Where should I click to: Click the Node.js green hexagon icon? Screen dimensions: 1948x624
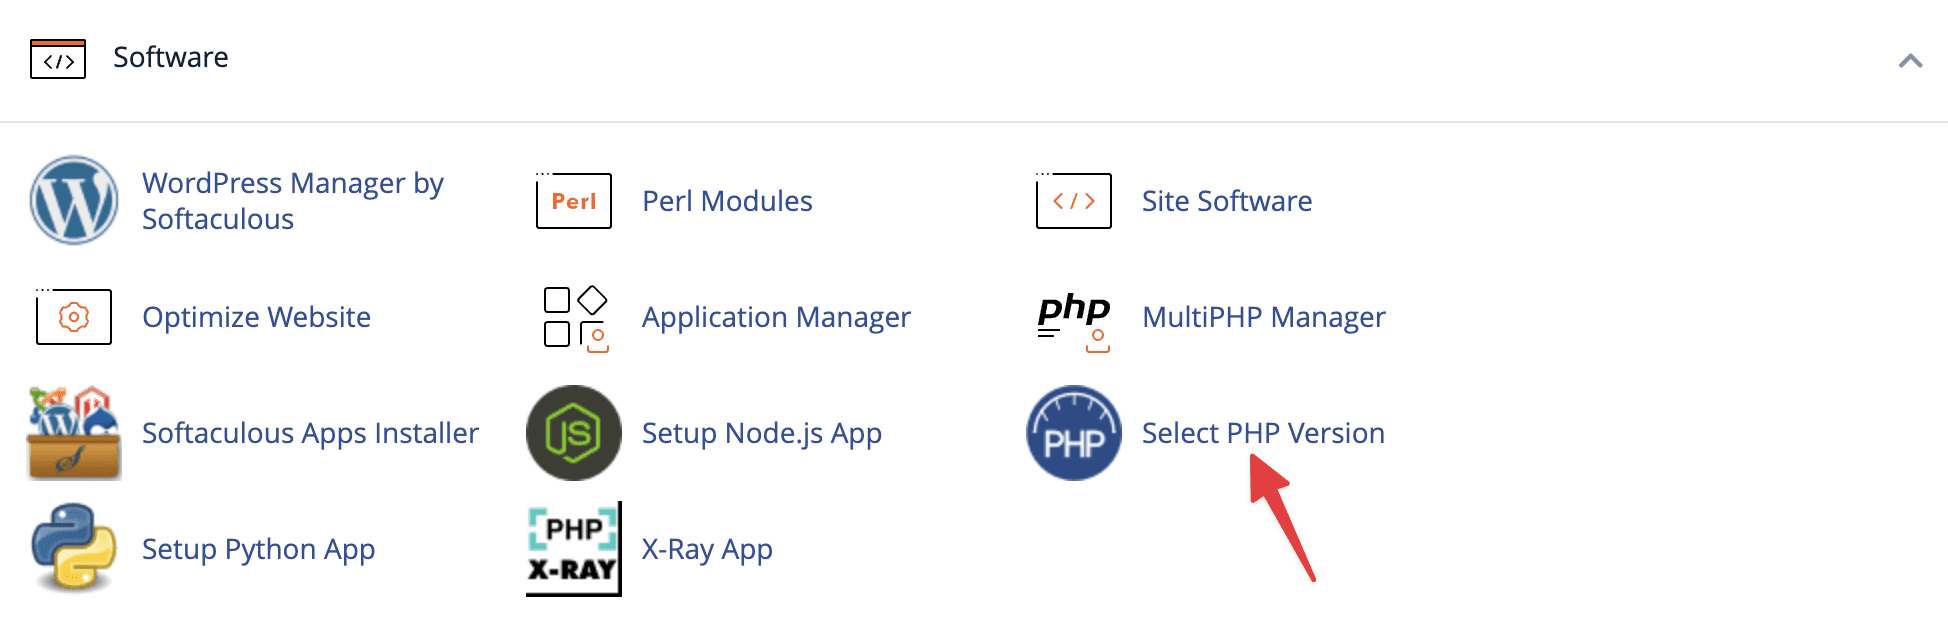574,433
